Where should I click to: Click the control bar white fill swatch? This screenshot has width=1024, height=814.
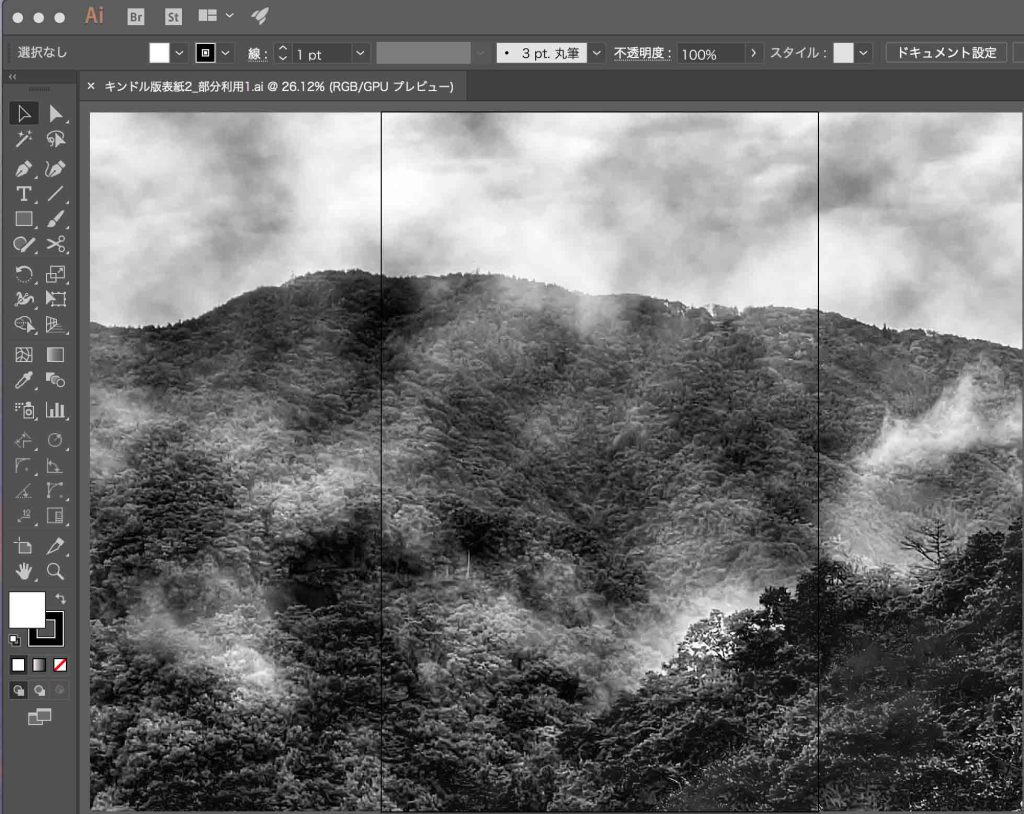(x=159, y=53)
